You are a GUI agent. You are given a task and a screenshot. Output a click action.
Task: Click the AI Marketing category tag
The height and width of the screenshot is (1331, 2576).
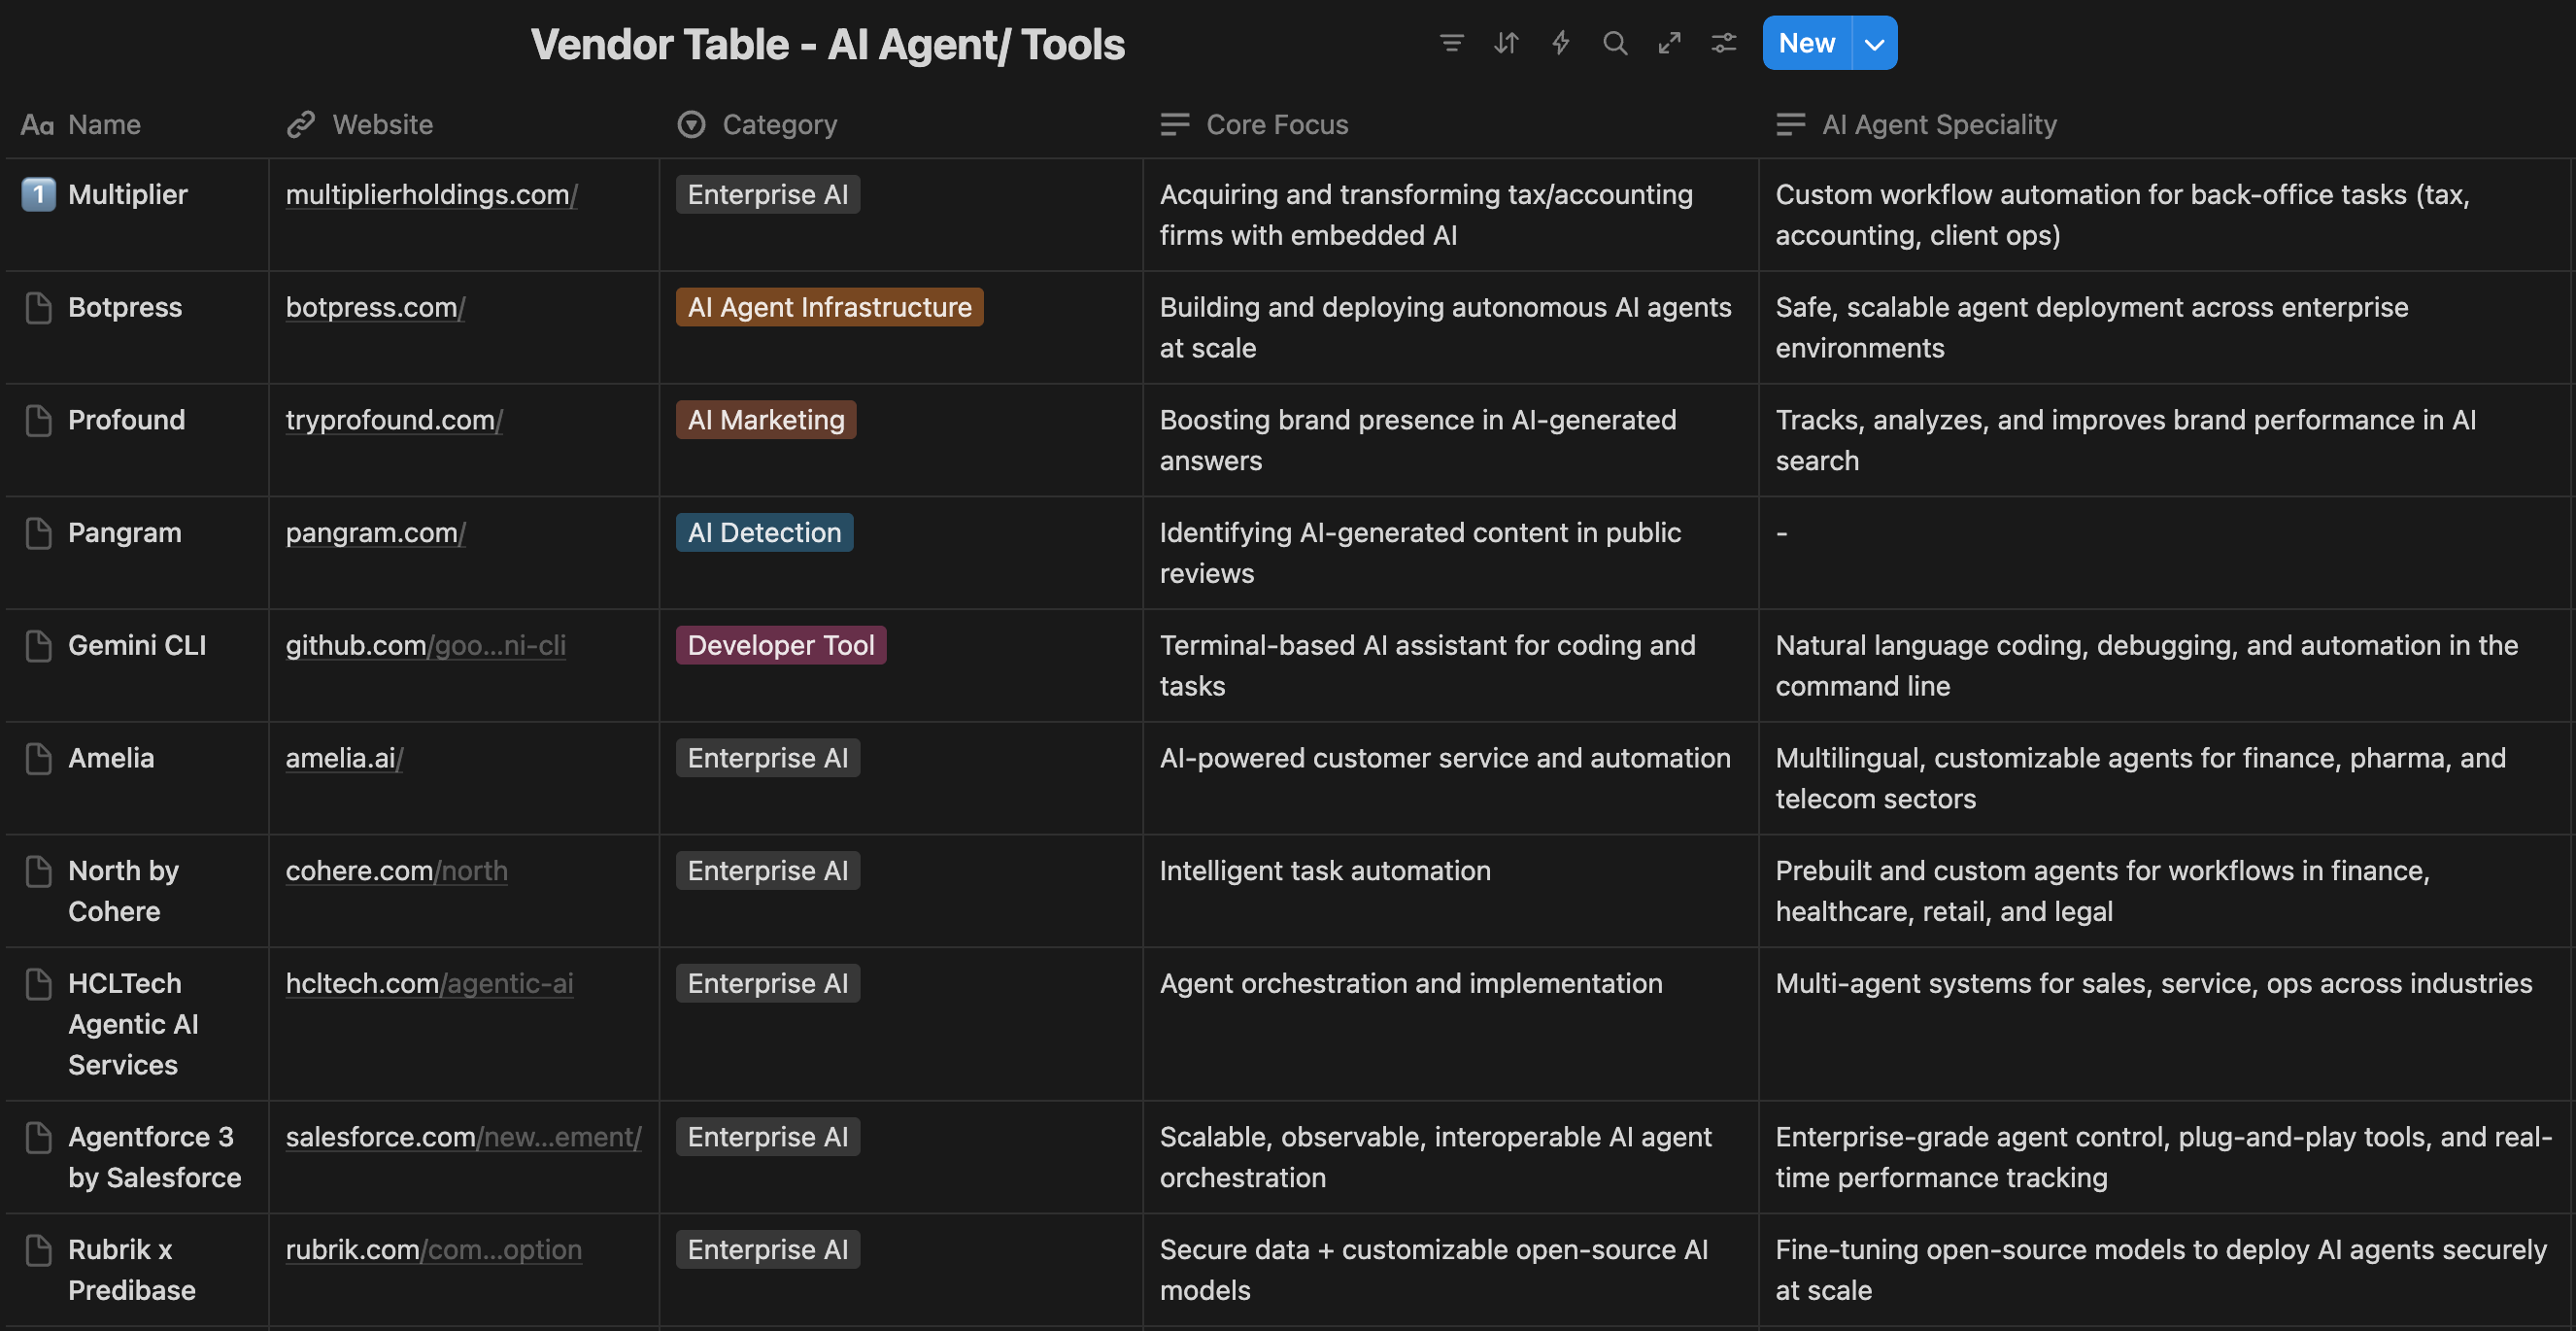765,420
